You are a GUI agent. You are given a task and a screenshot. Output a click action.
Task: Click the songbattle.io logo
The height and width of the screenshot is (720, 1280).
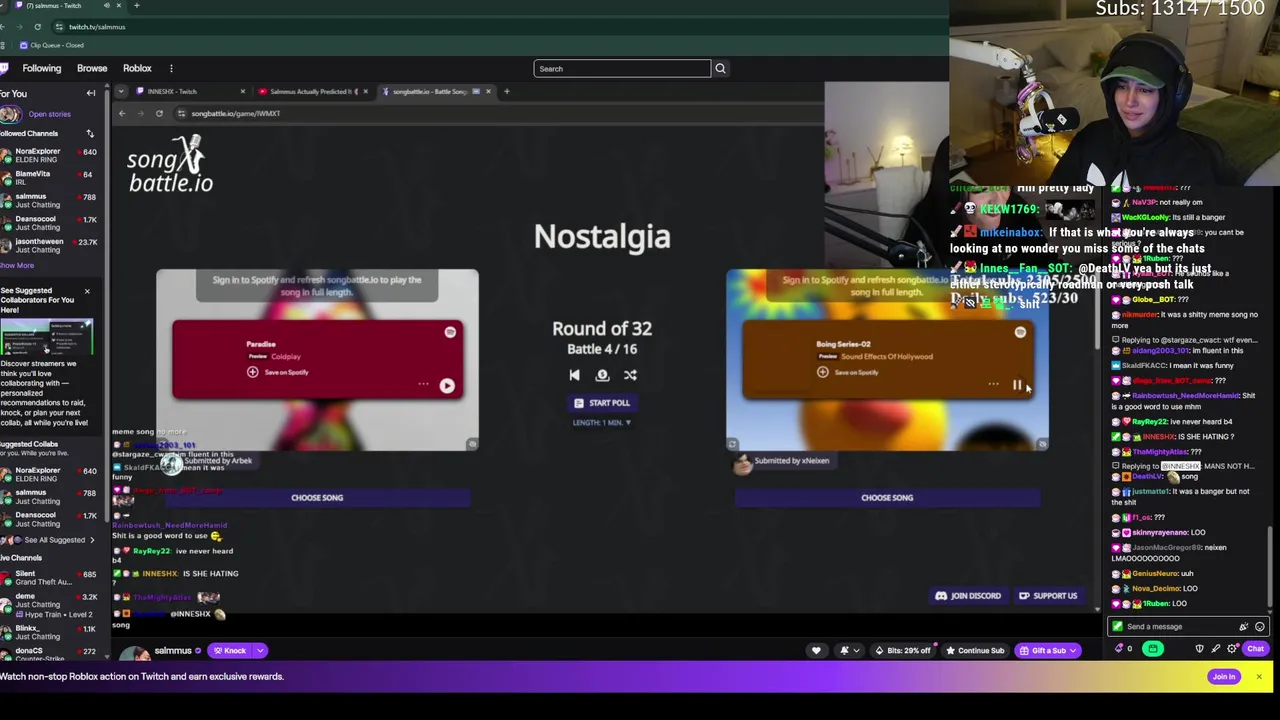point(170,165)
